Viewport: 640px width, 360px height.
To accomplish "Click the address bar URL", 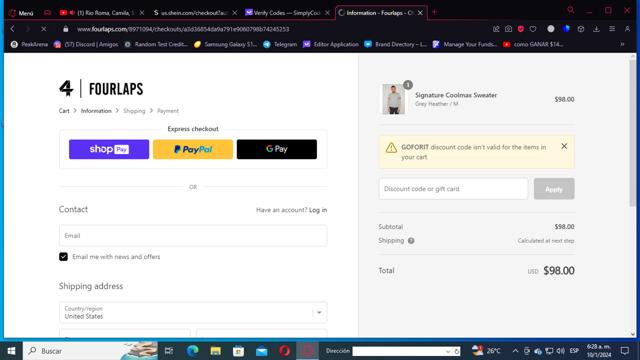I will (x=183, y=29).
